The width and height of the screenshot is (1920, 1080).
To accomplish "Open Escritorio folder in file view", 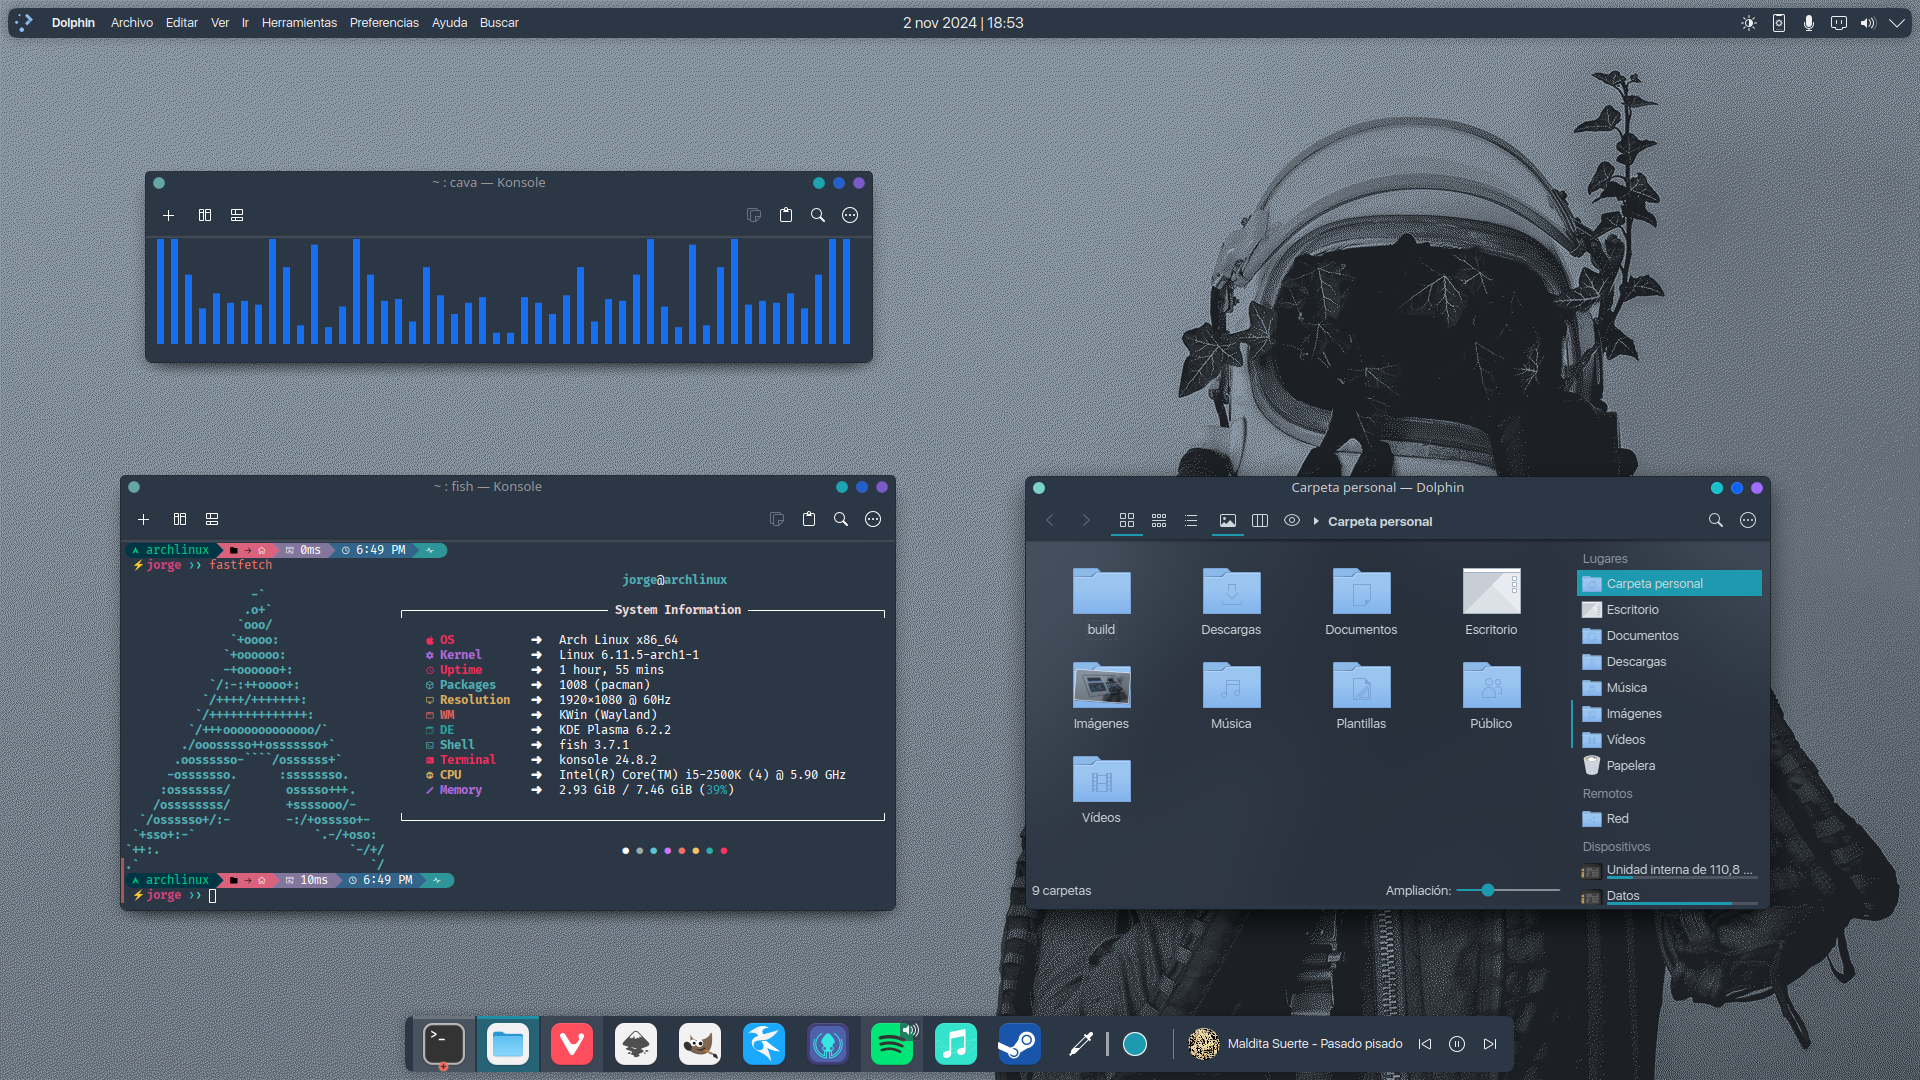I will coord(1491,601).
